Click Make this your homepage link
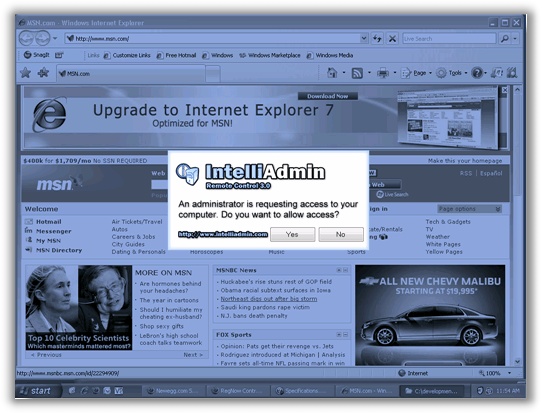Screen dimensions: 542x413 coord(465,161)
